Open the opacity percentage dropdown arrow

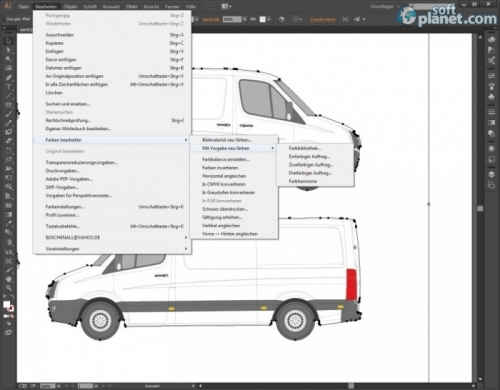[x=245, y=19]
